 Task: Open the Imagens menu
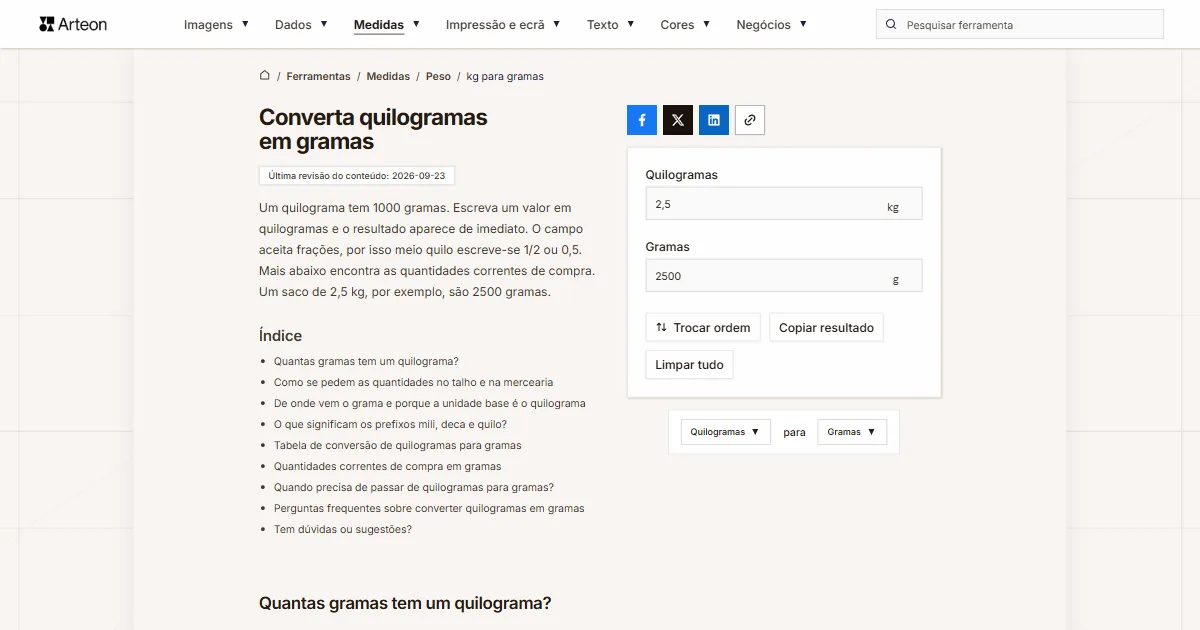coord(217,25)
